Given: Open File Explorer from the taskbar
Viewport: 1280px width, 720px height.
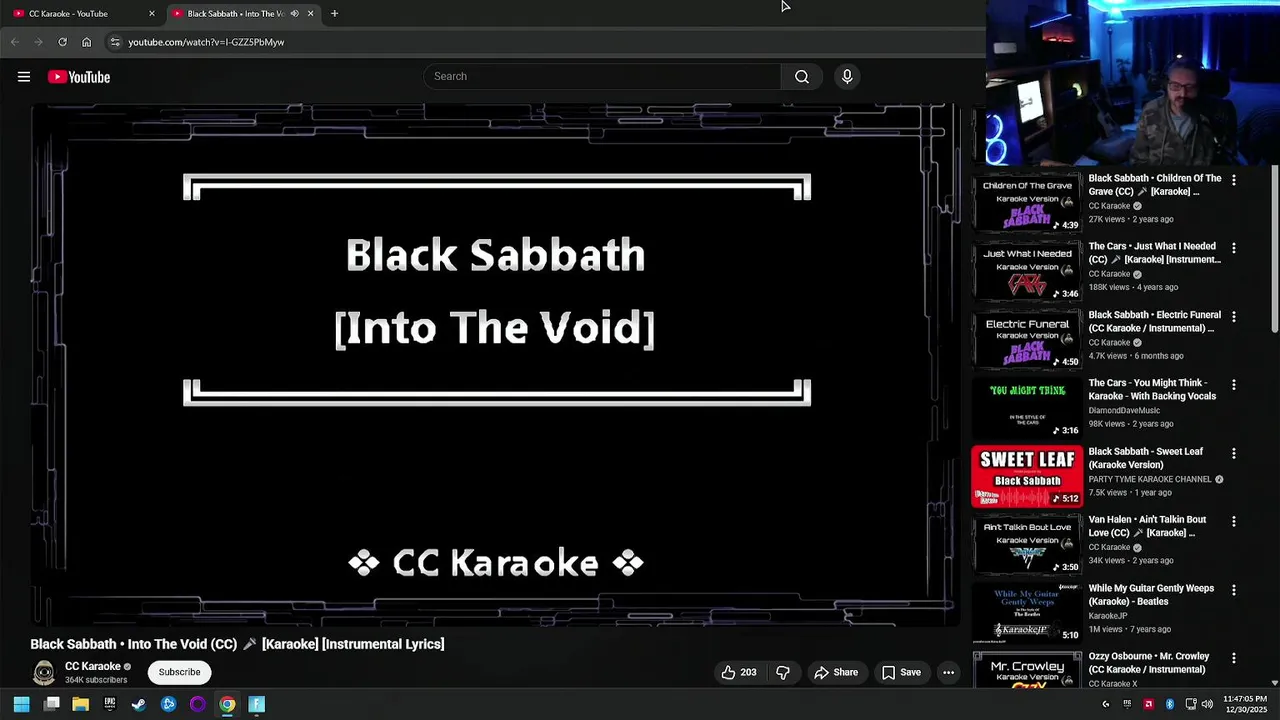Looking at the screenshot, I should click(x=81, y=704).
